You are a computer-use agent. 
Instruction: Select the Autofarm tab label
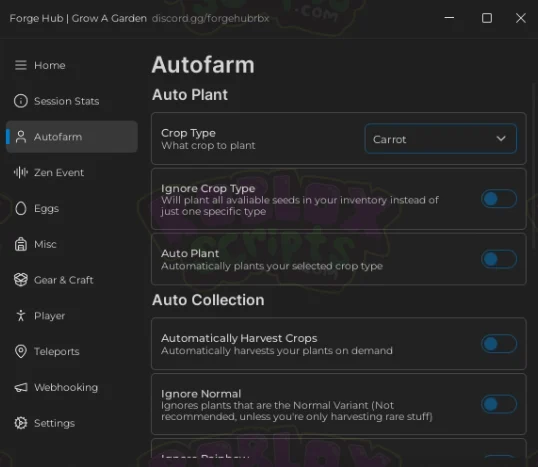click(58, 137)
